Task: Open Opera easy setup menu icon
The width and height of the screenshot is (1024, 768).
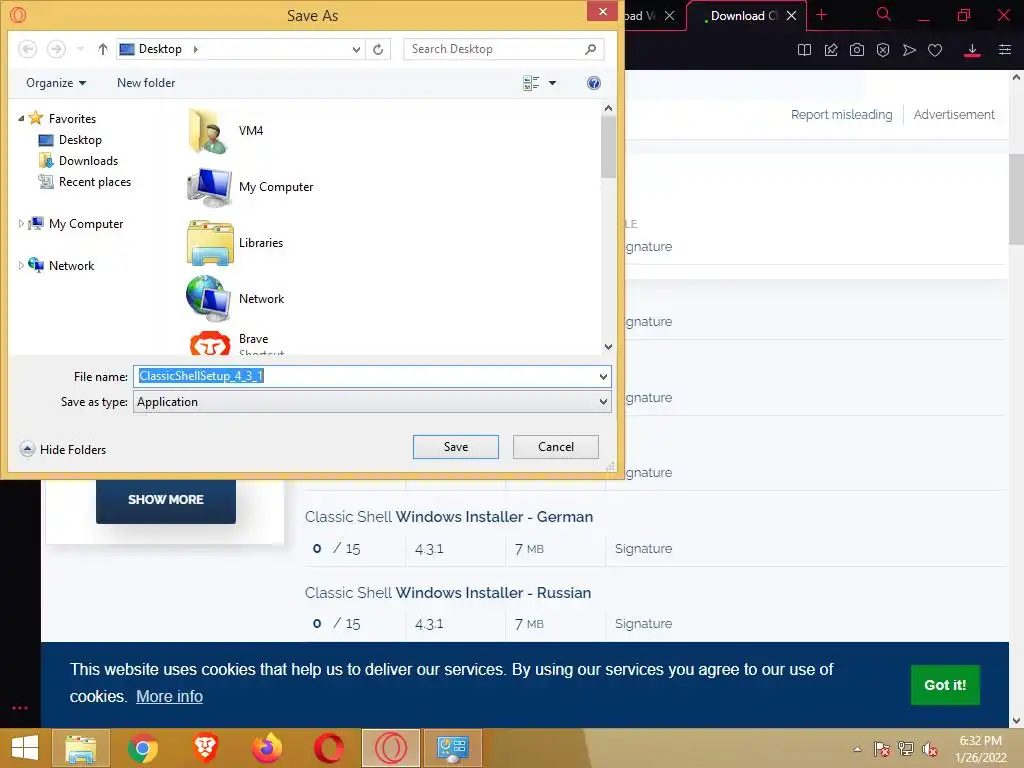Action: (1005, 50)
